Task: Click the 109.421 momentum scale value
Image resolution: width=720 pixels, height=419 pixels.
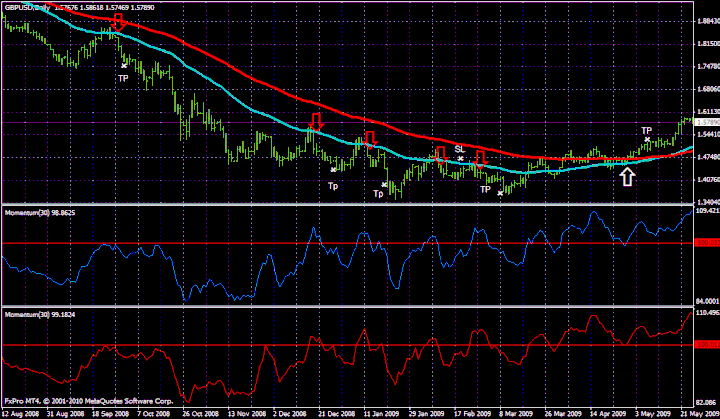Action: 708,211
